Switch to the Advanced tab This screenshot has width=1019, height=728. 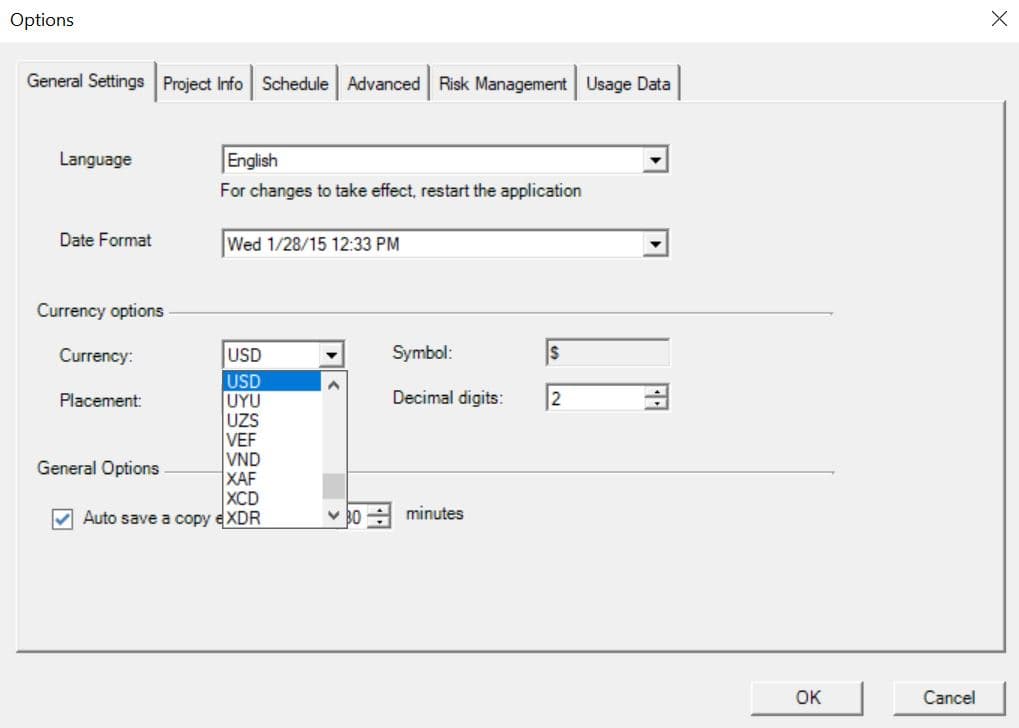383,83
